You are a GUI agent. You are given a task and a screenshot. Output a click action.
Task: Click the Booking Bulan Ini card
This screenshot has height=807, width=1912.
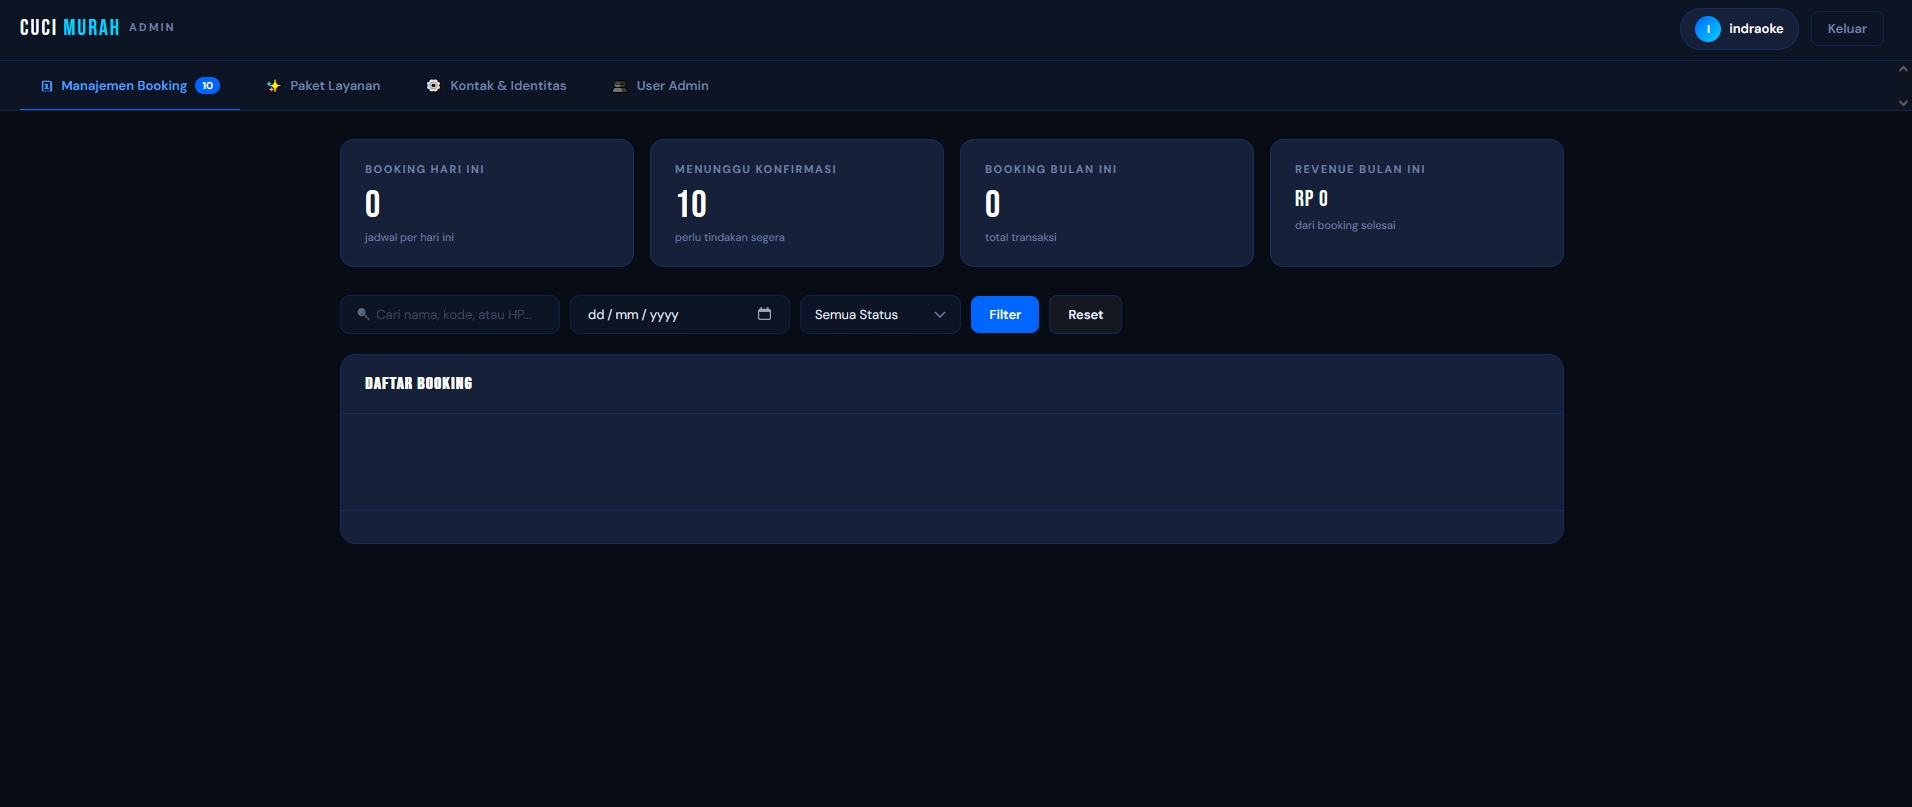coord(1107,203)
